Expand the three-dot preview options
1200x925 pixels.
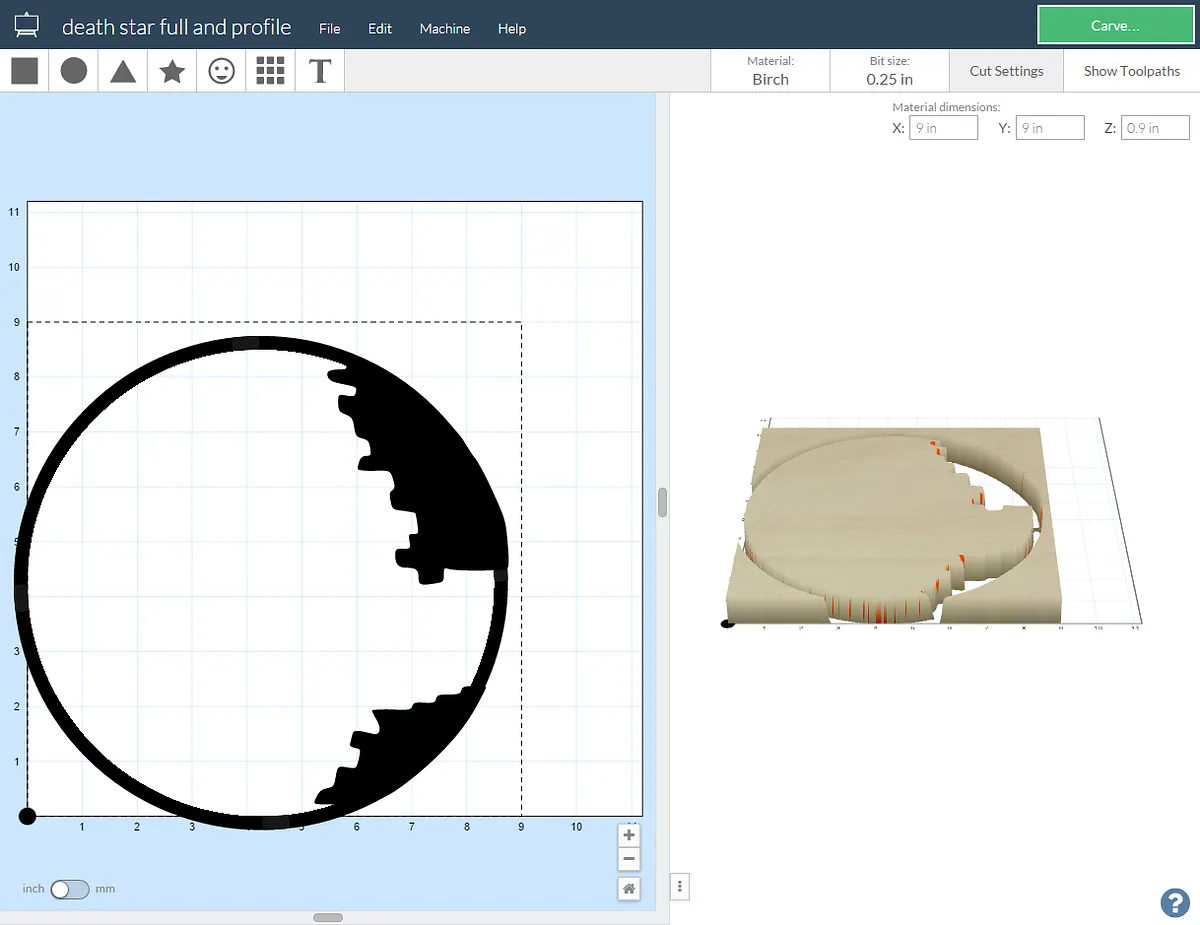680,886
